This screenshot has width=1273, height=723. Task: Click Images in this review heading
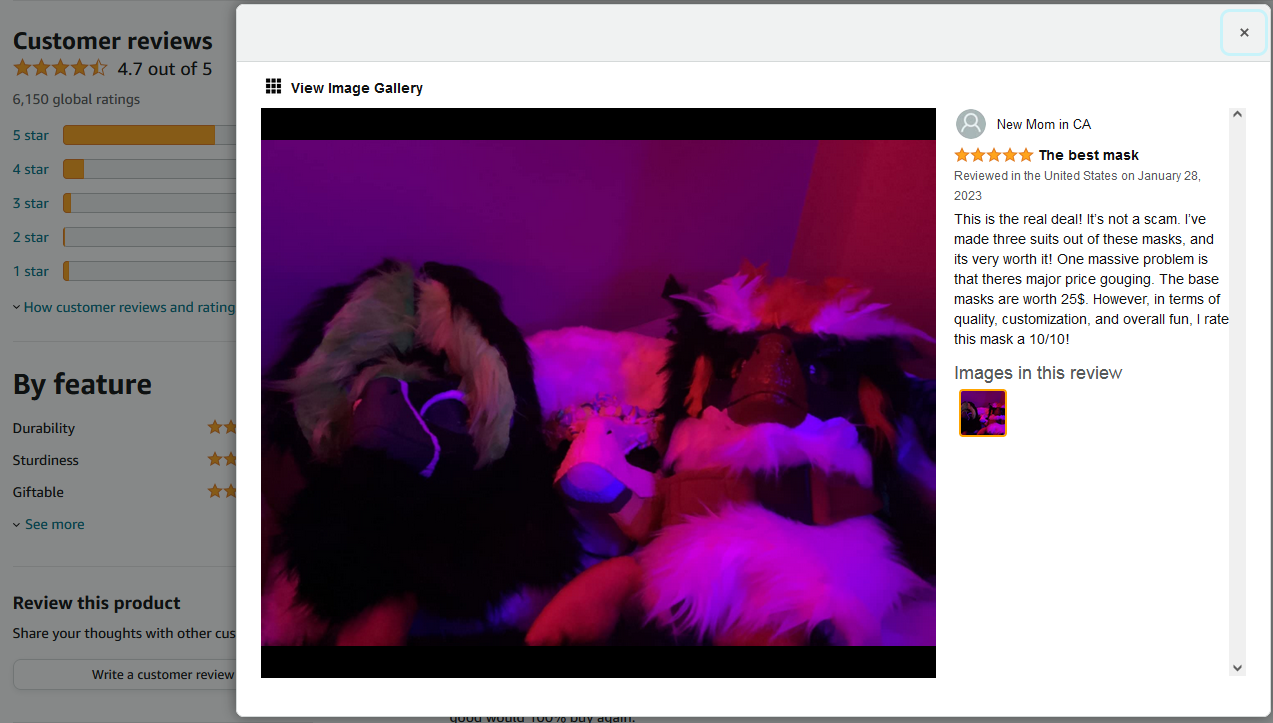pyautogui.click(x=1038, y=373)
